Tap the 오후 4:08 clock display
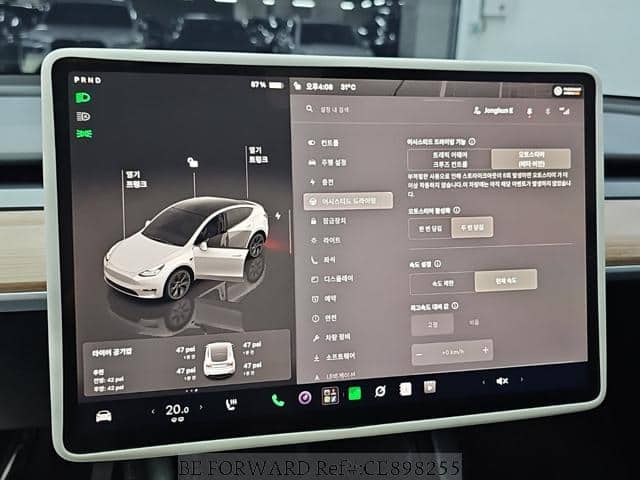The width and height of the screenshot is (640, 480). click(x=319, y=87)
